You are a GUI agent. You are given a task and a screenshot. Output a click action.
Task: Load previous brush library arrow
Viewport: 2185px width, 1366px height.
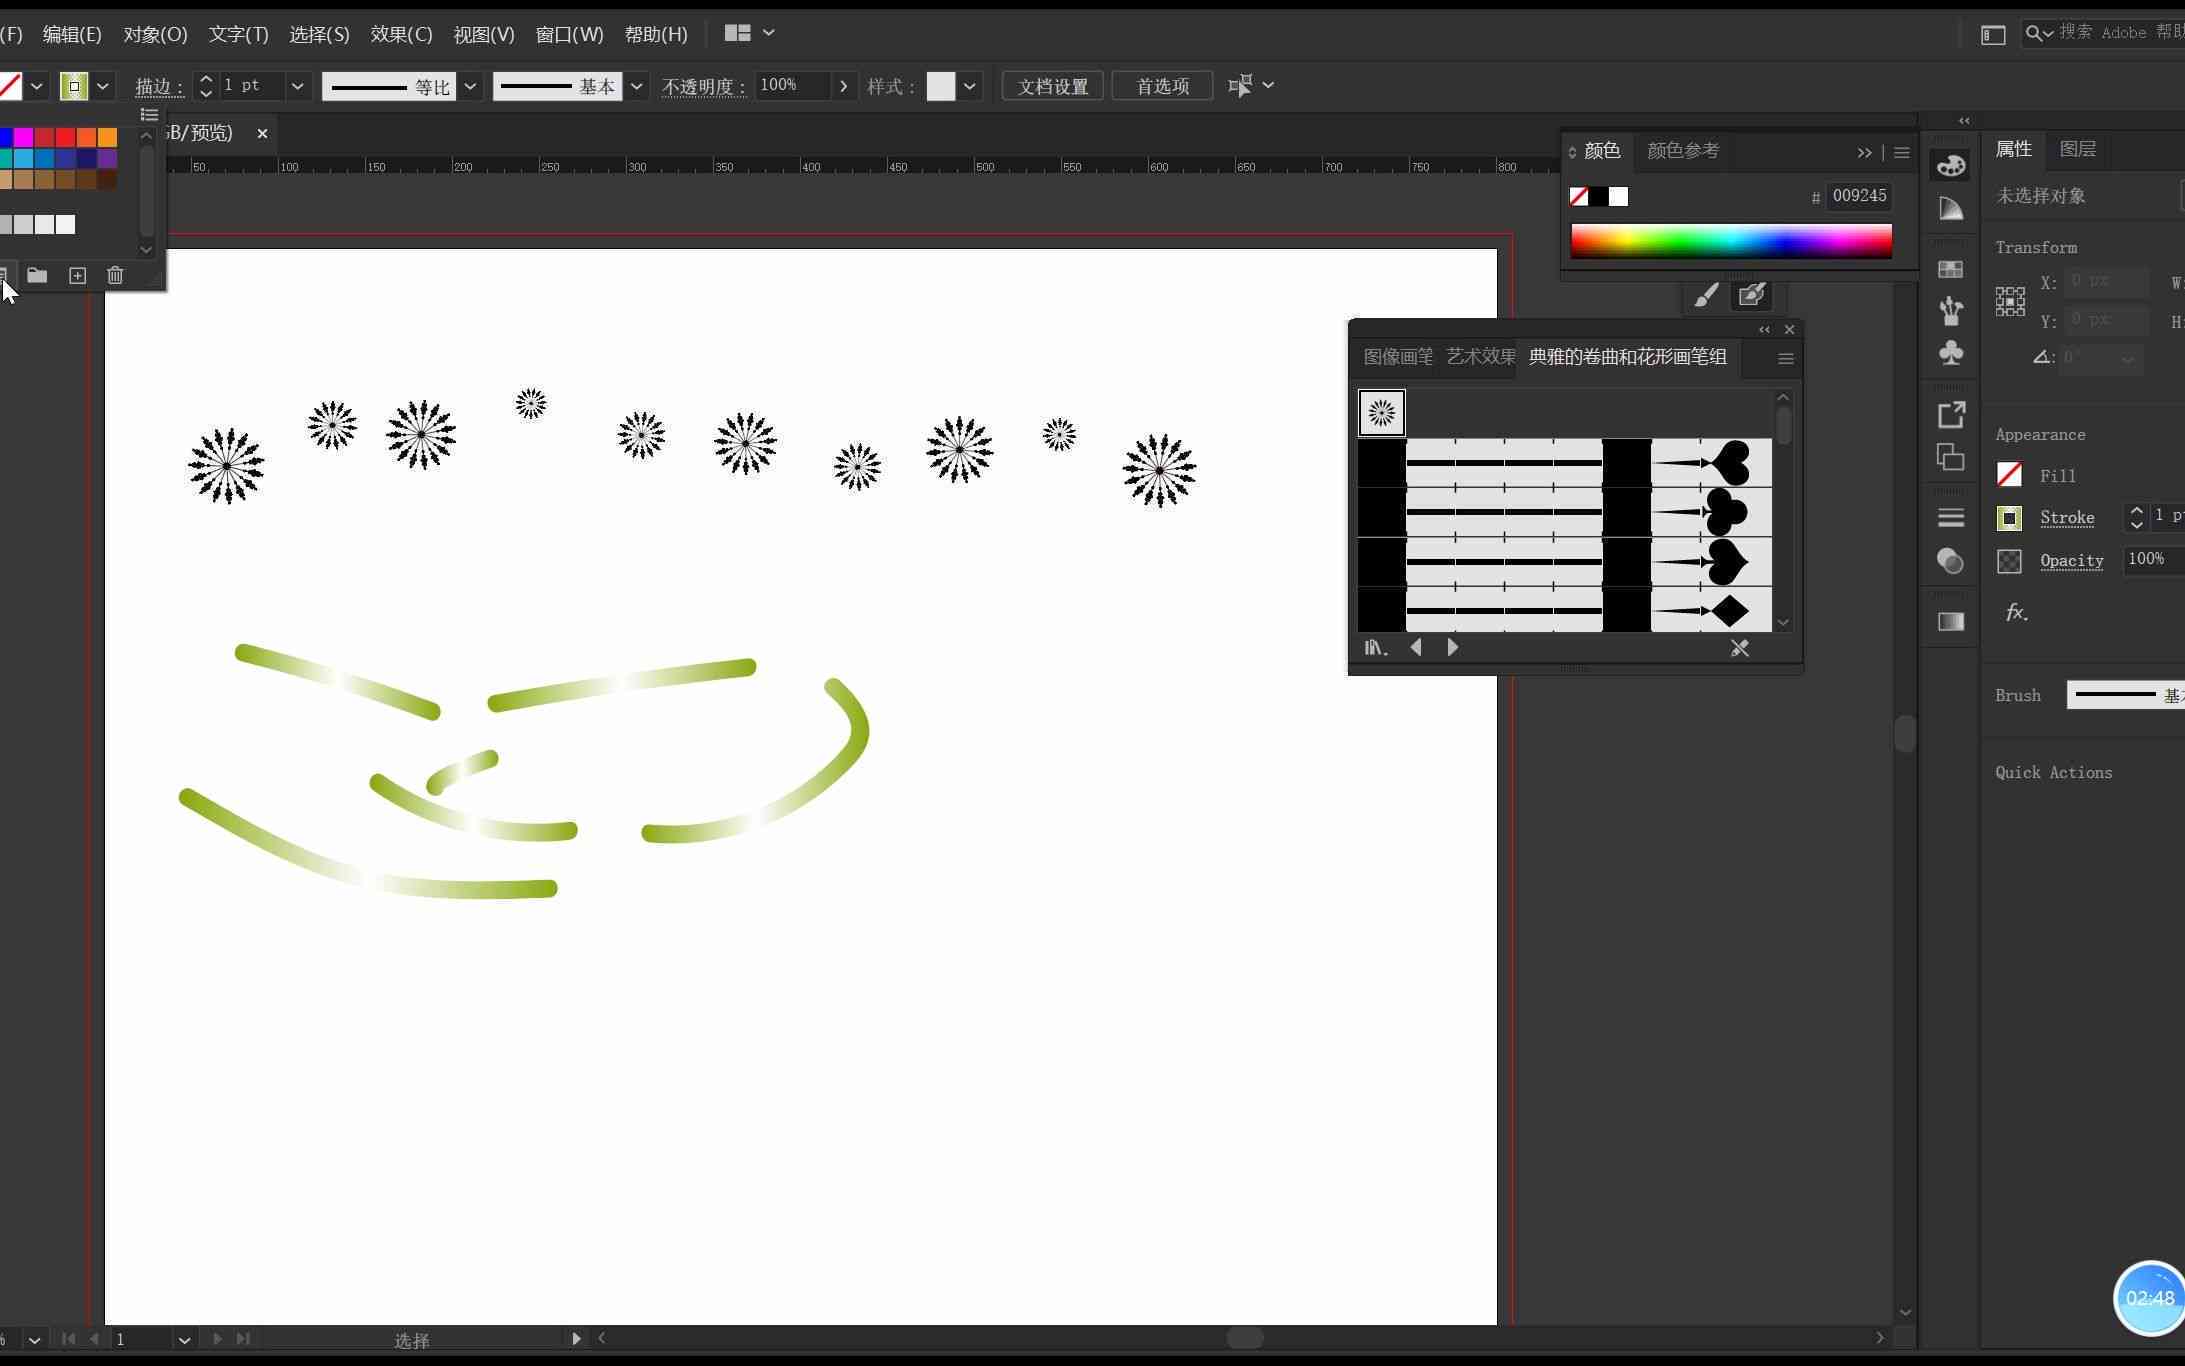tap(1416, 648)
